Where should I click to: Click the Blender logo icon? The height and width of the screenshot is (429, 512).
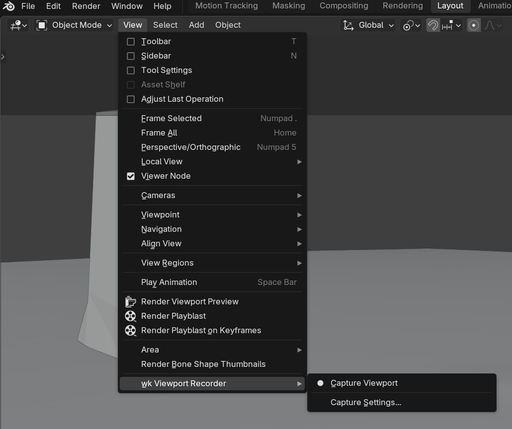coord(9,6)
